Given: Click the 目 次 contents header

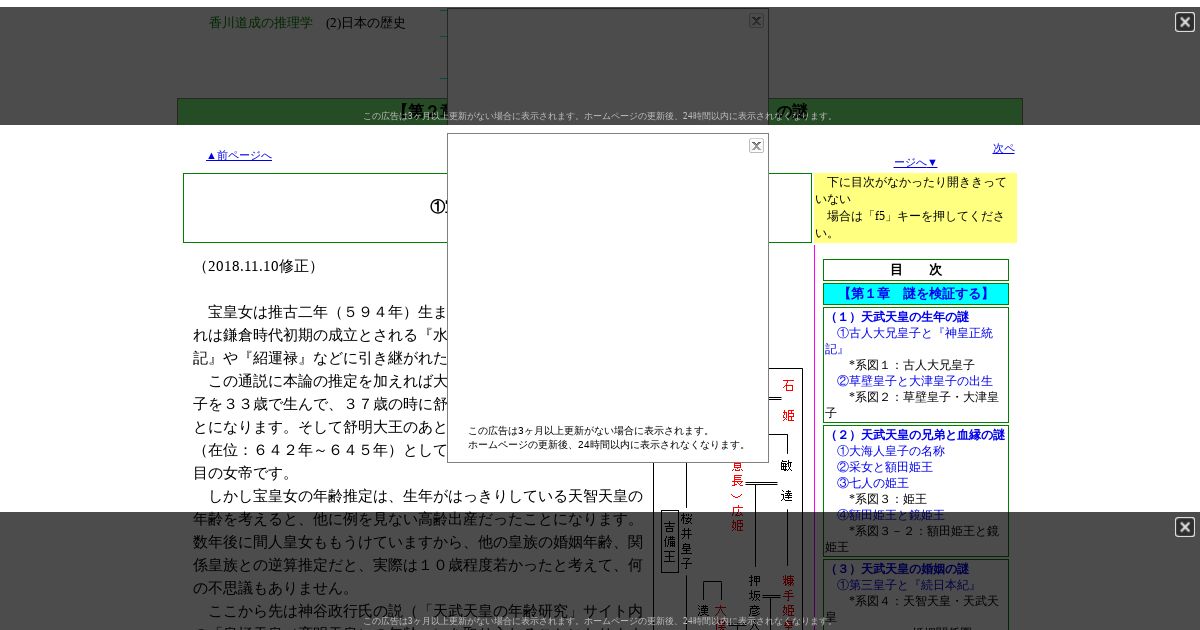Looking at the screenshot, I should click(916, 270).
